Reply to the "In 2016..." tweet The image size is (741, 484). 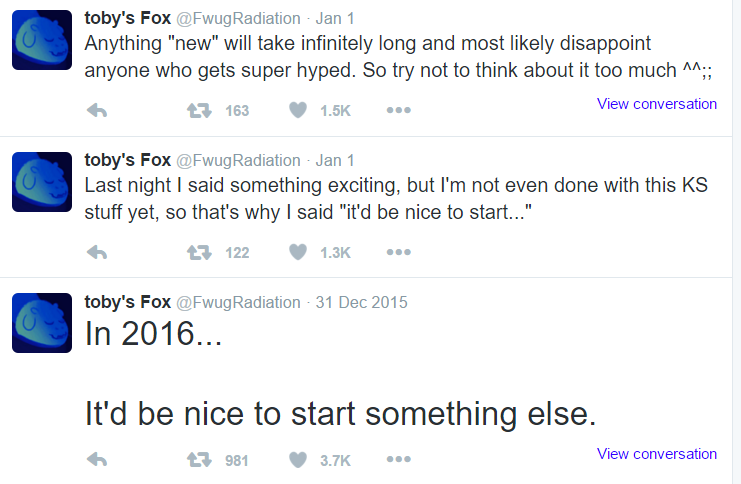[97, 460]
